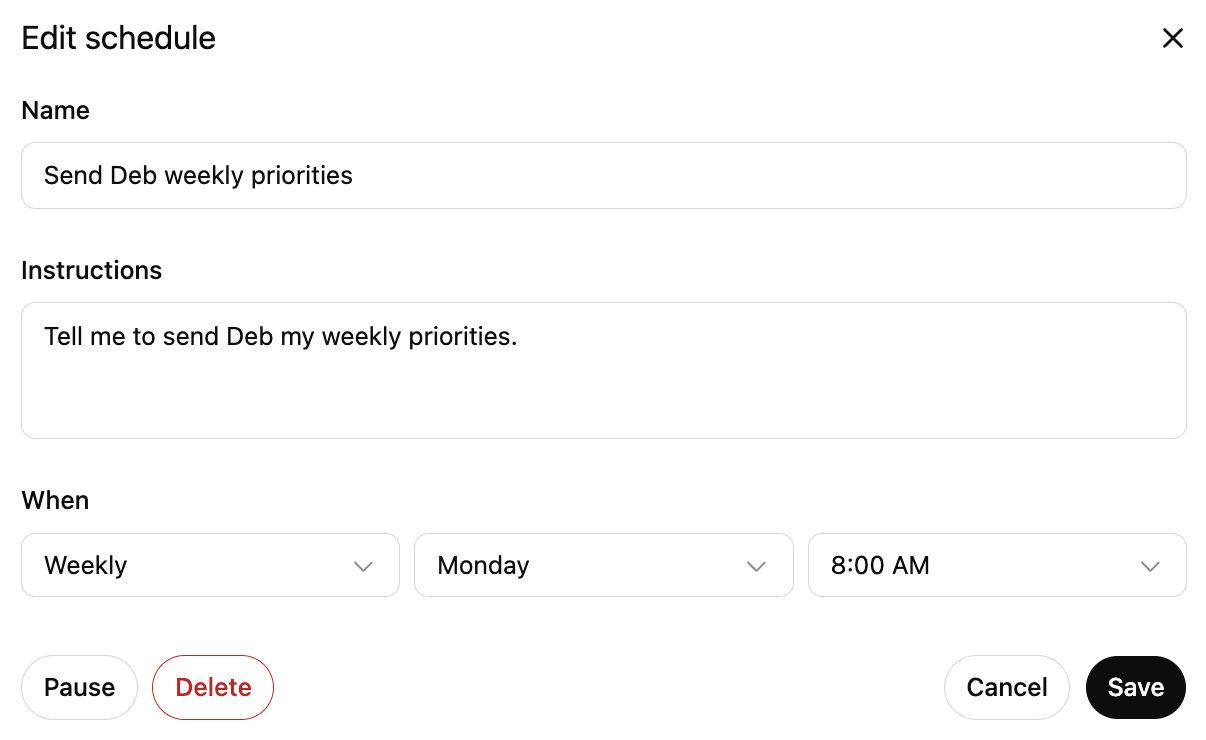Screen dimensions: 1206x740
Task: Save the schedule changes
Action: click(1135, 687)
